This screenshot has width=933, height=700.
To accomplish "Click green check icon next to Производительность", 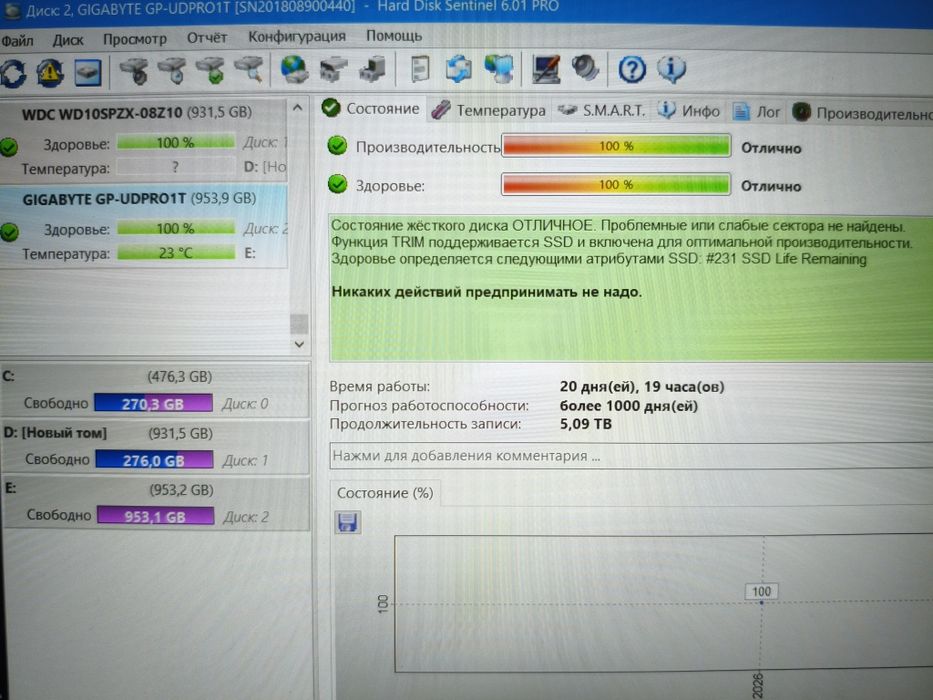I will pyautogui.click(x=337, y=145).
